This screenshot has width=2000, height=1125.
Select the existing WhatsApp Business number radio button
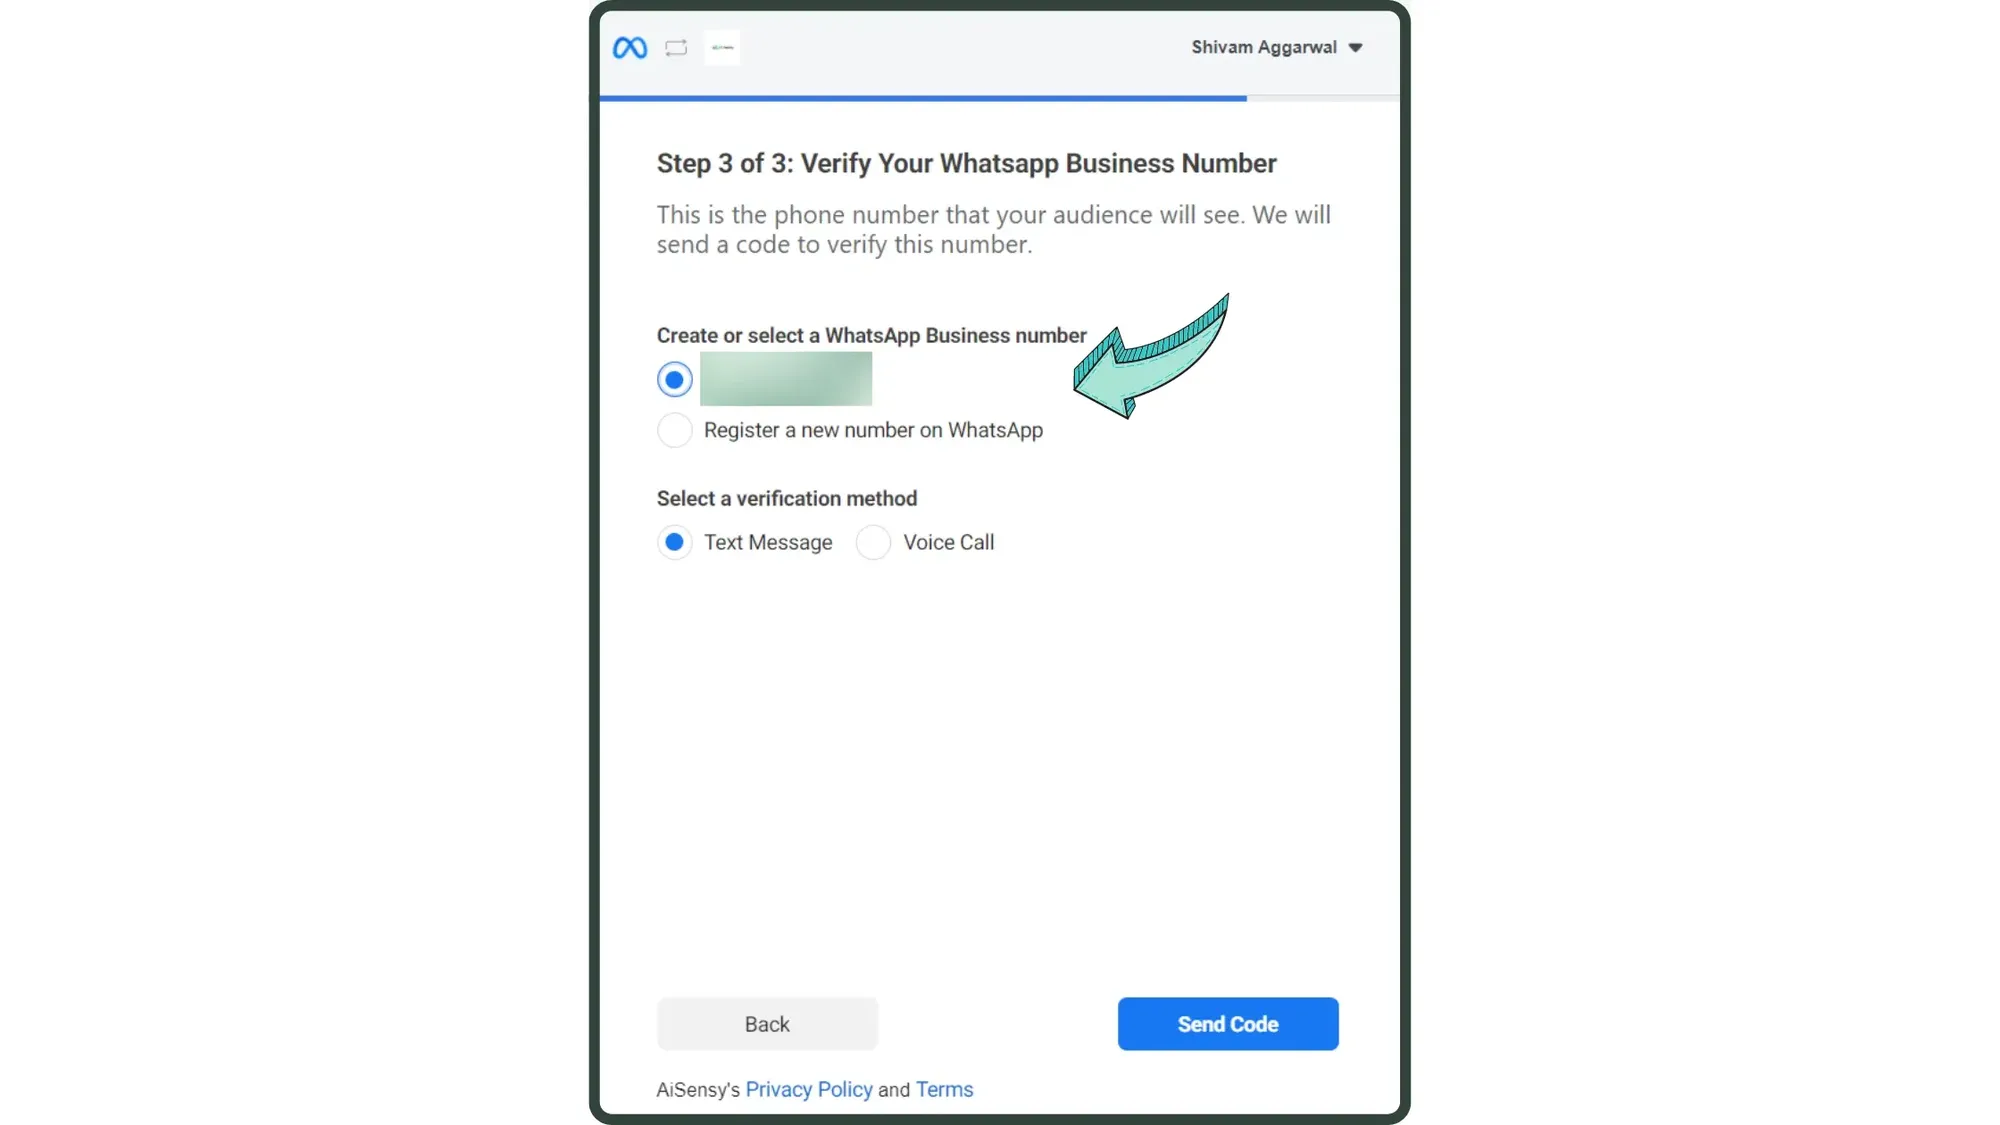[x=674, y=379]
